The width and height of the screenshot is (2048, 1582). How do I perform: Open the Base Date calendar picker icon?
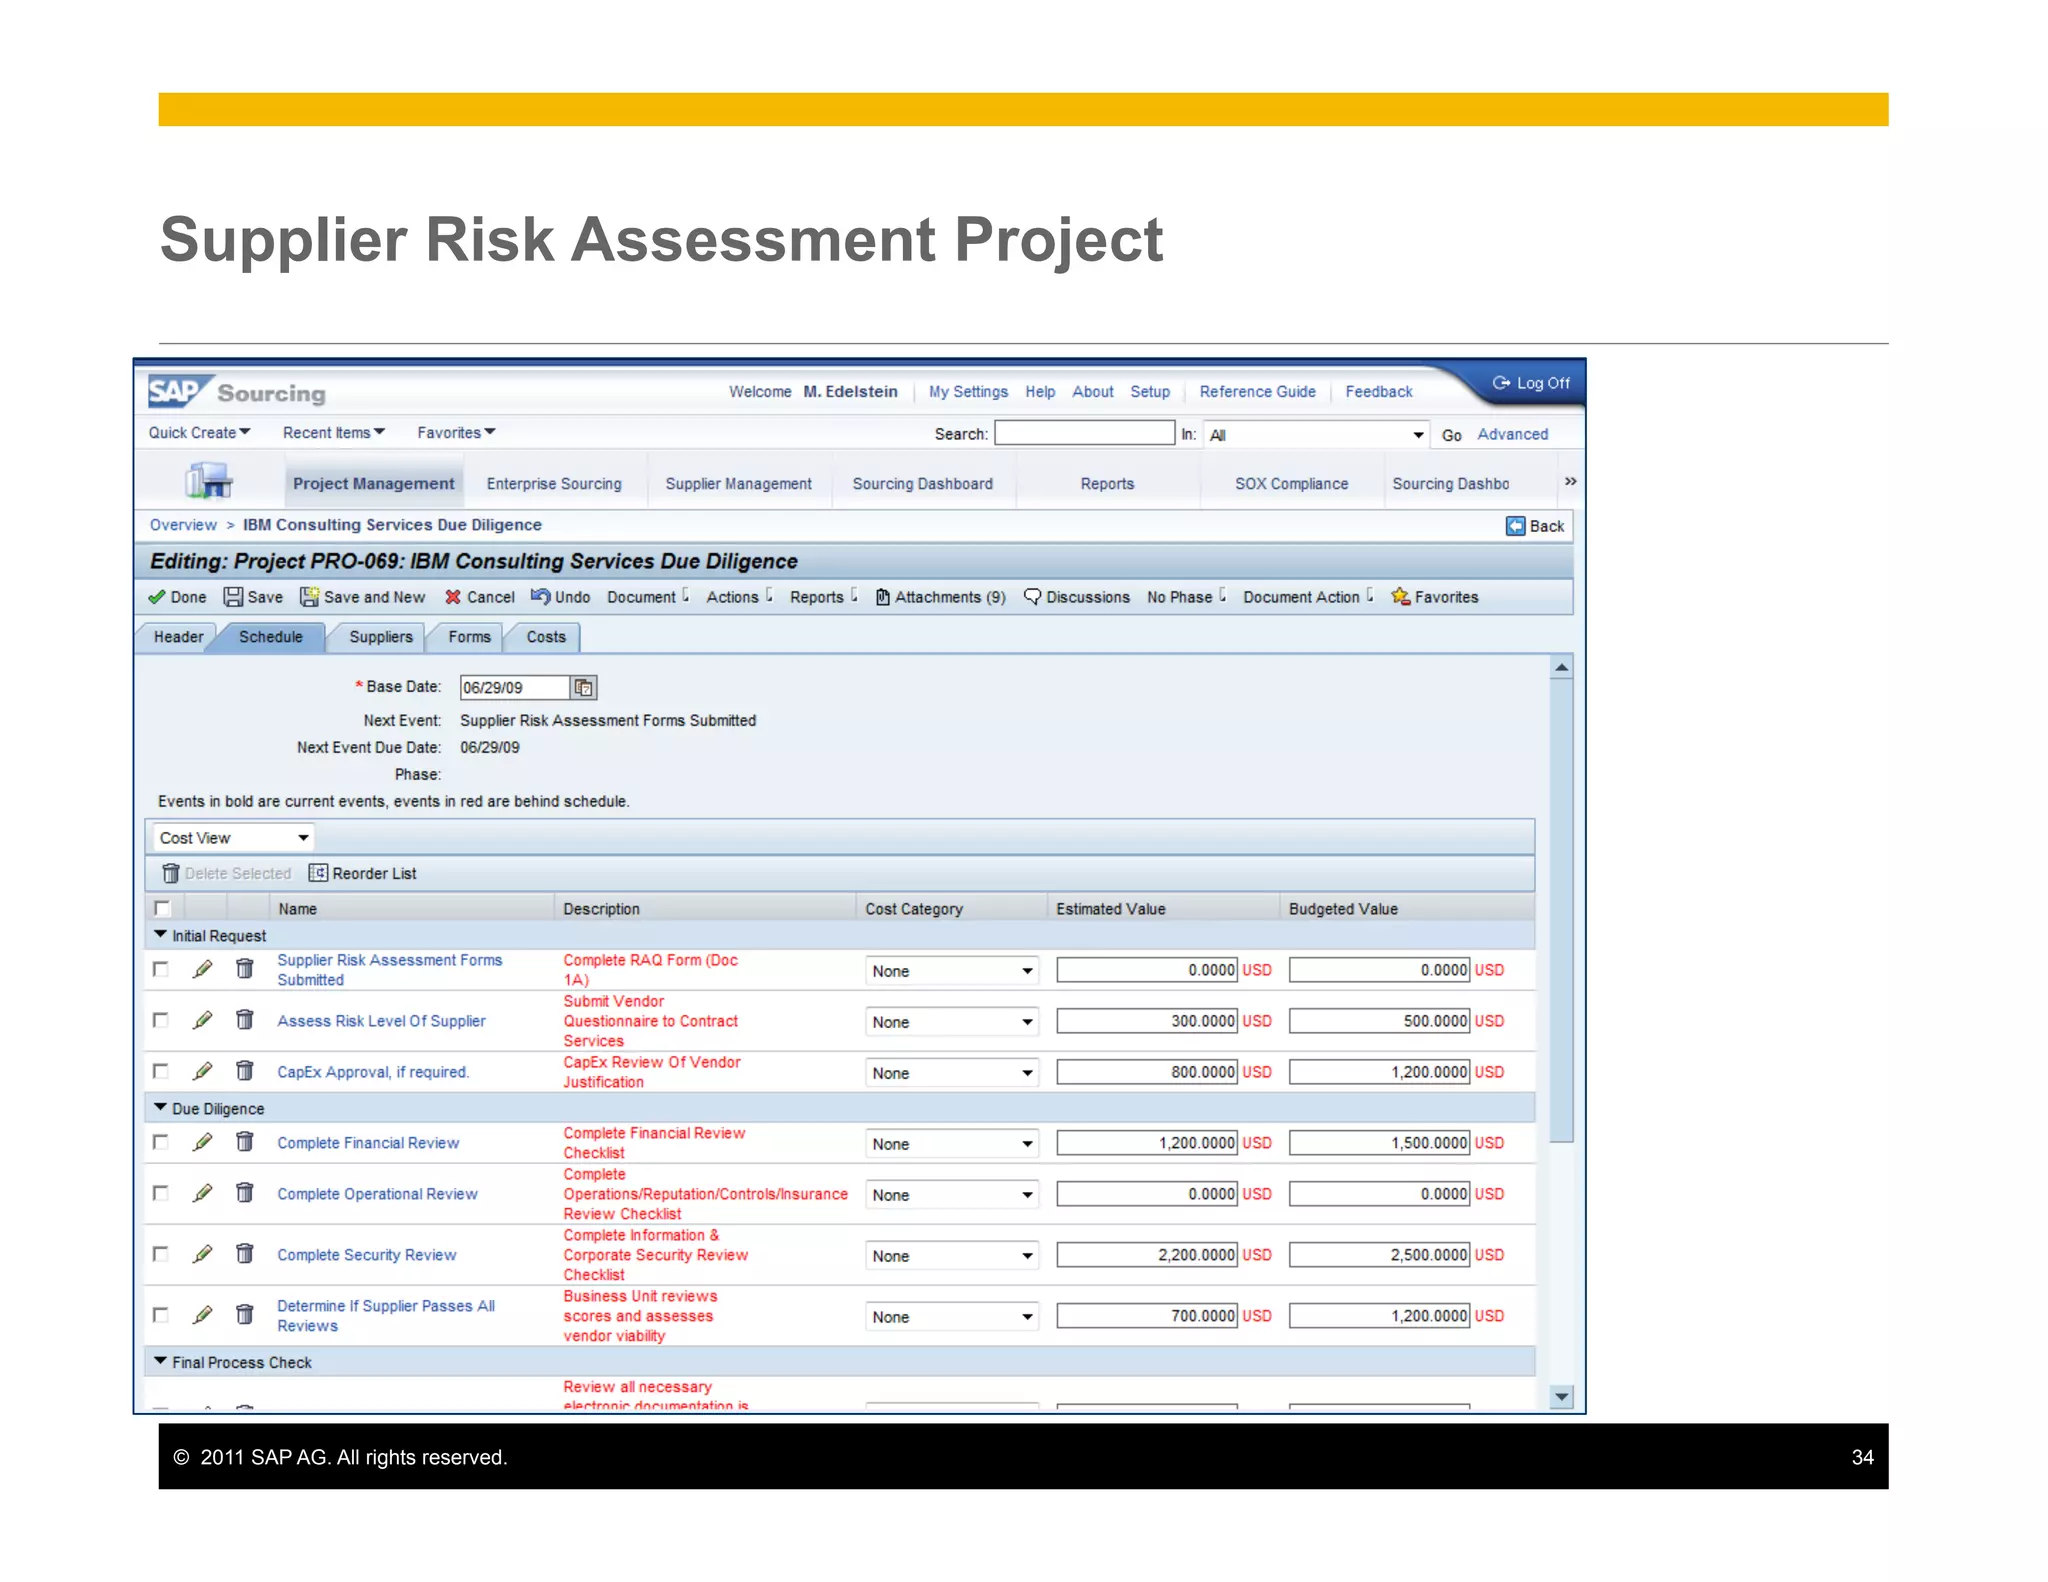[583, 688]
